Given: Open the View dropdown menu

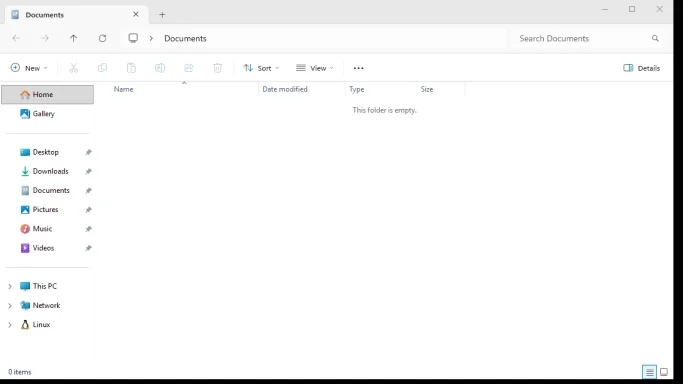Looking at the screenshot, I should click(x=315, y=68).
